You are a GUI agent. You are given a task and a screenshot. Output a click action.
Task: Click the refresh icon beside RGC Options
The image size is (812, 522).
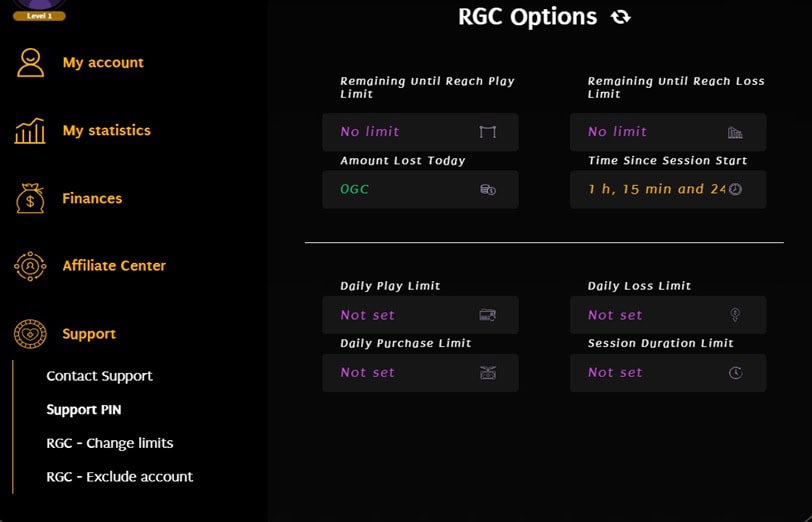point(621,17)
